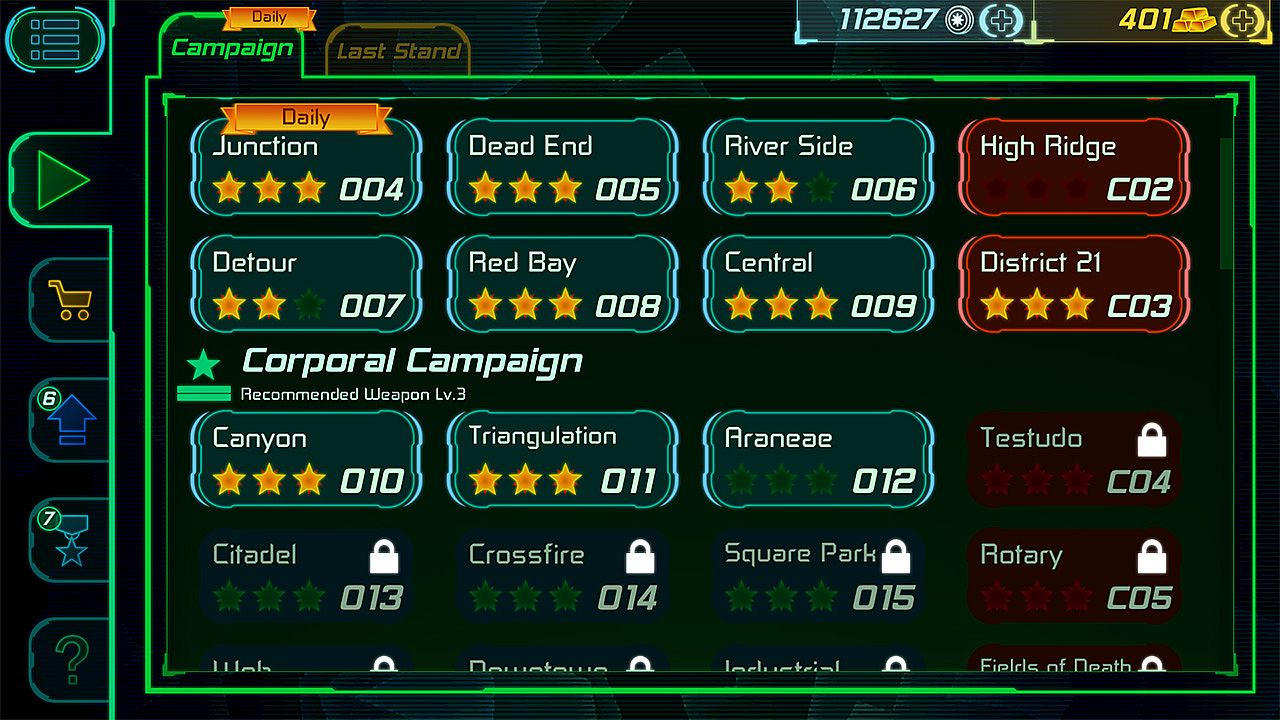1280x720 pixels.
Task: Start the Junction daily mission 004
Action: pyautogui.click(x=306, y=167)
